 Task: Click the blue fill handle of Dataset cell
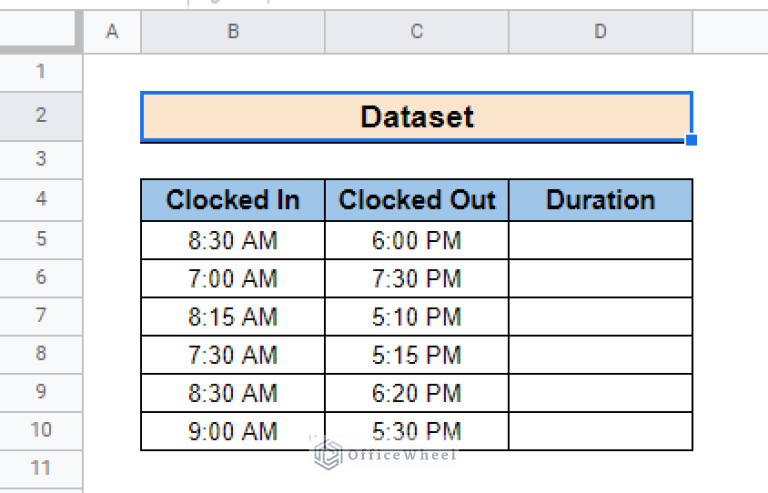(691, 140)
